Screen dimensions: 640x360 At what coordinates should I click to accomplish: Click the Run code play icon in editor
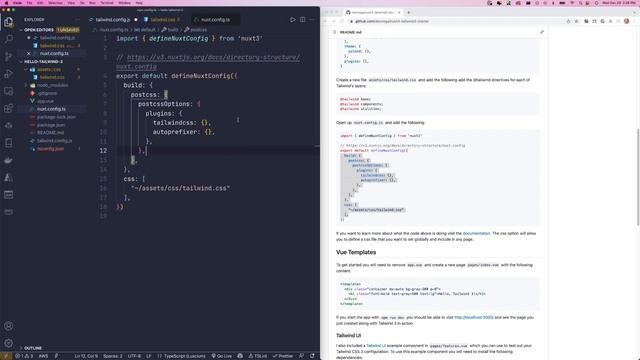click(x=293, y=20)
